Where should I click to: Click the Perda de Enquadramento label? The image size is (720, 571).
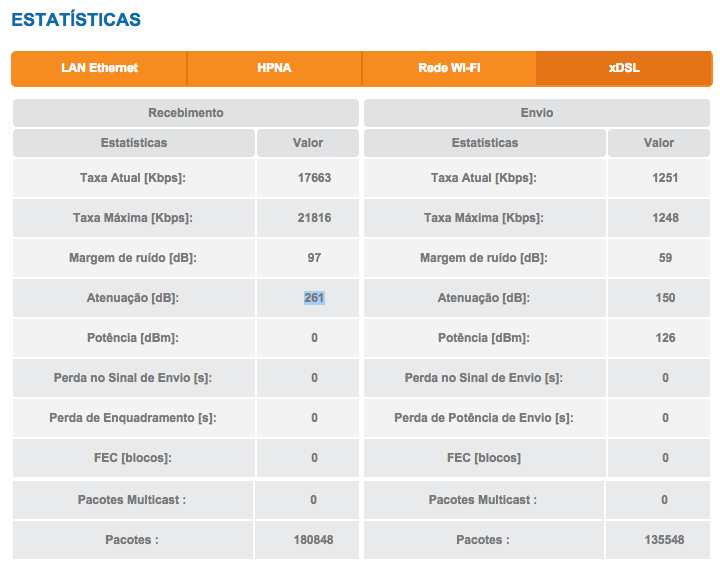tap(133, 418)
